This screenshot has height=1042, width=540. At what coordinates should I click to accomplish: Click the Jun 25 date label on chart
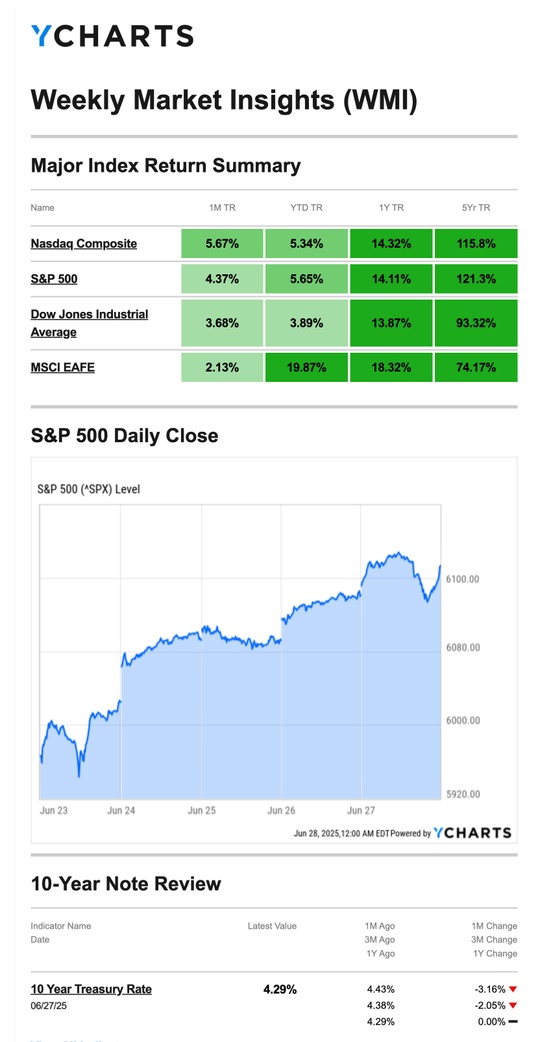point(201,811)
